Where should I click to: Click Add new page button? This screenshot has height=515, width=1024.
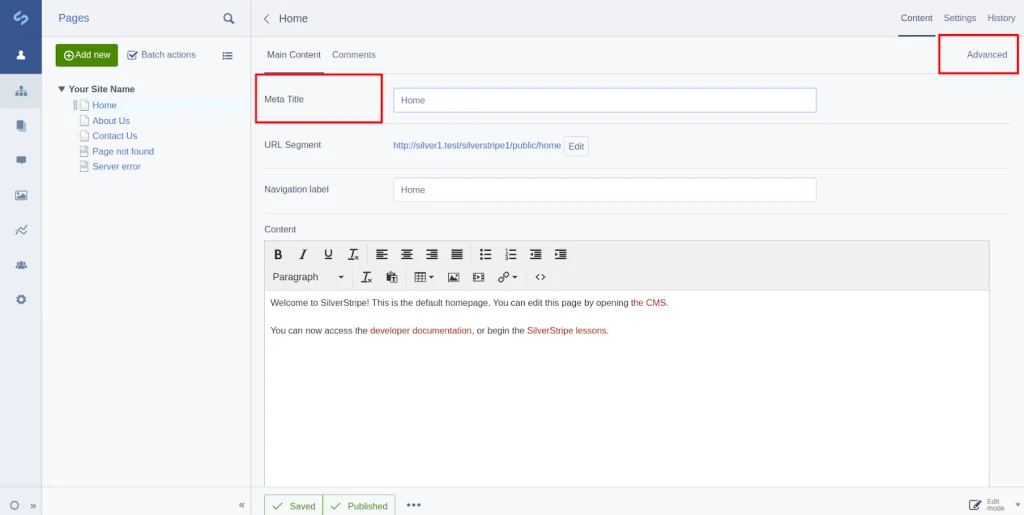coord(87,55)
